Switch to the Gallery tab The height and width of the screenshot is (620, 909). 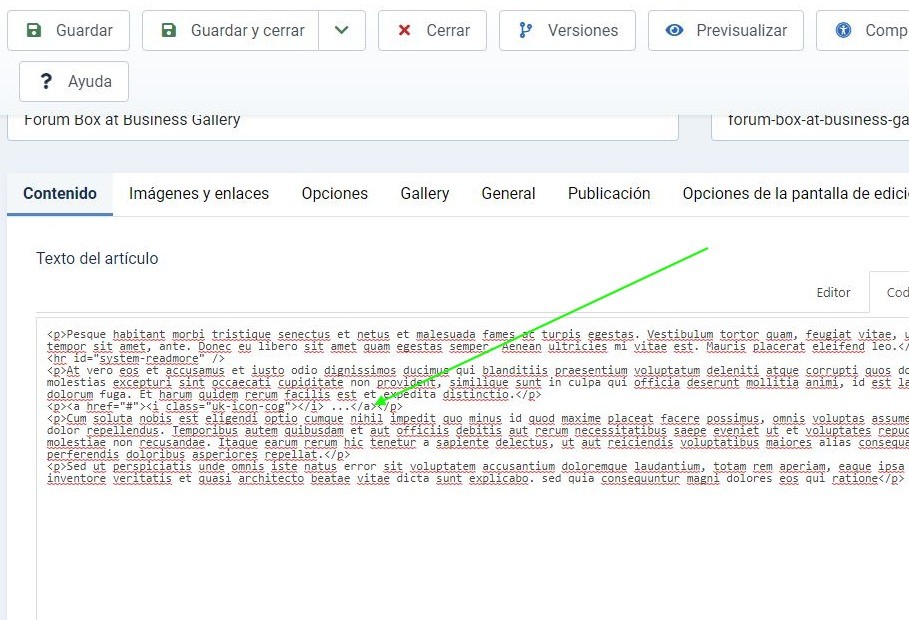pyautogui.click(x=424, y=194)
